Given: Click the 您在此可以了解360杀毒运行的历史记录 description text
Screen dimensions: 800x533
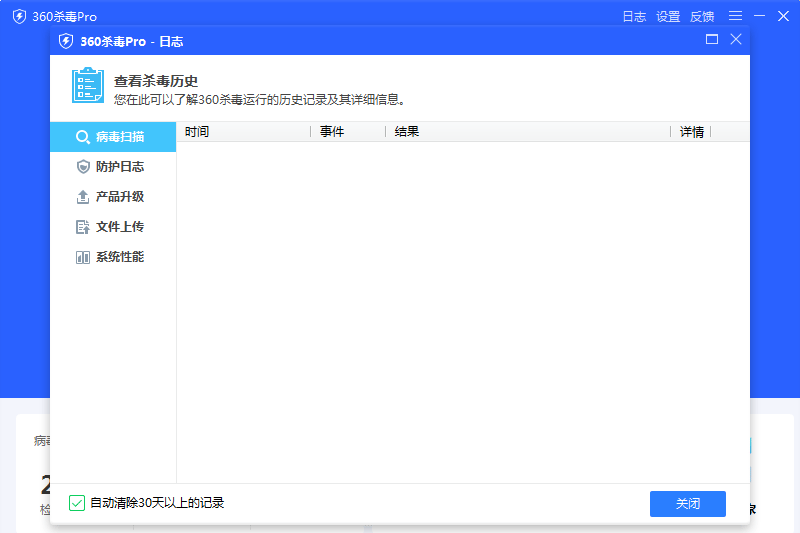Looking at the screenshot, I should click(260, 99).
